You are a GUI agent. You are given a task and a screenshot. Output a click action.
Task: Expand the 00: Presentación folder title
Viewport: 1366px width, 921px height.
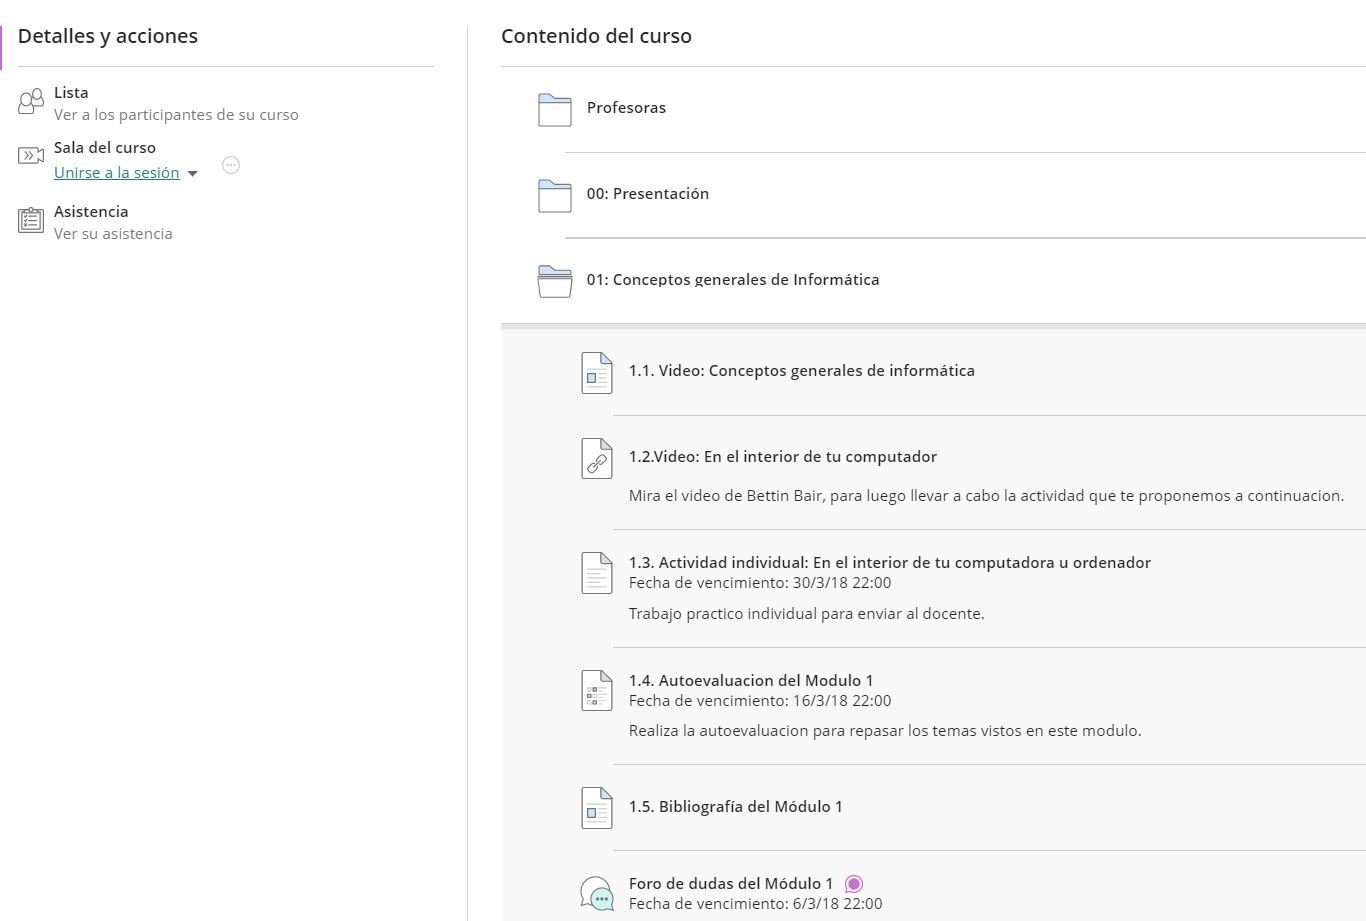tap(648, 193)
